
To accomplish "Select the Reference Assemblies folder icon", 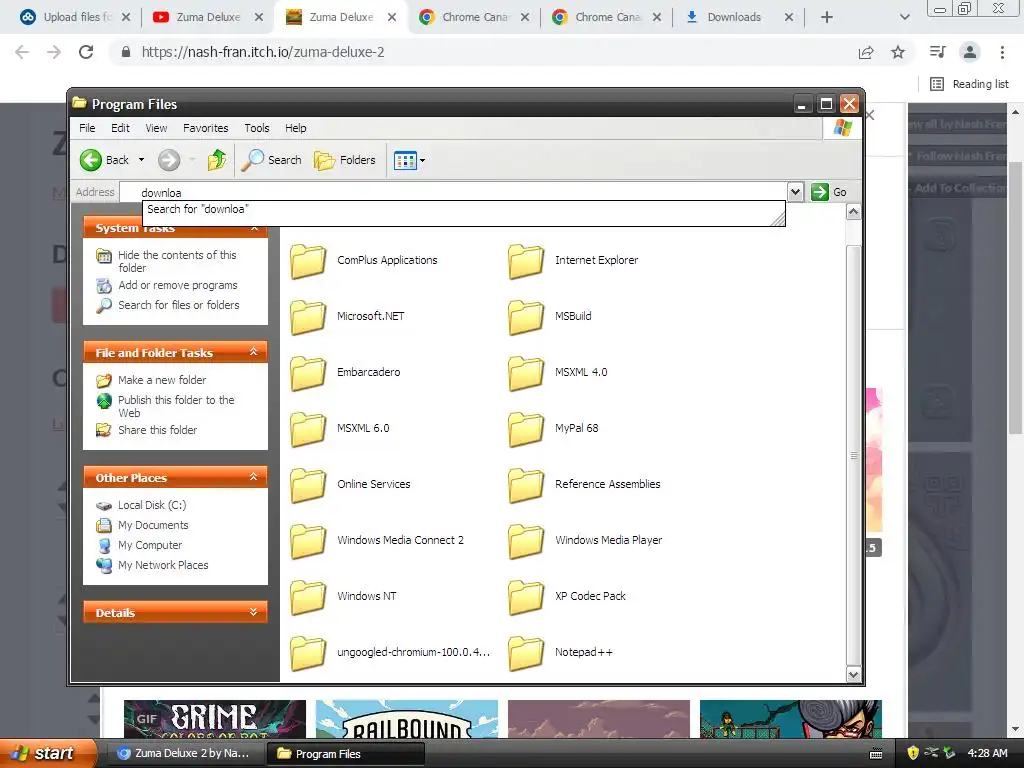I will click(x=526, y=485).
